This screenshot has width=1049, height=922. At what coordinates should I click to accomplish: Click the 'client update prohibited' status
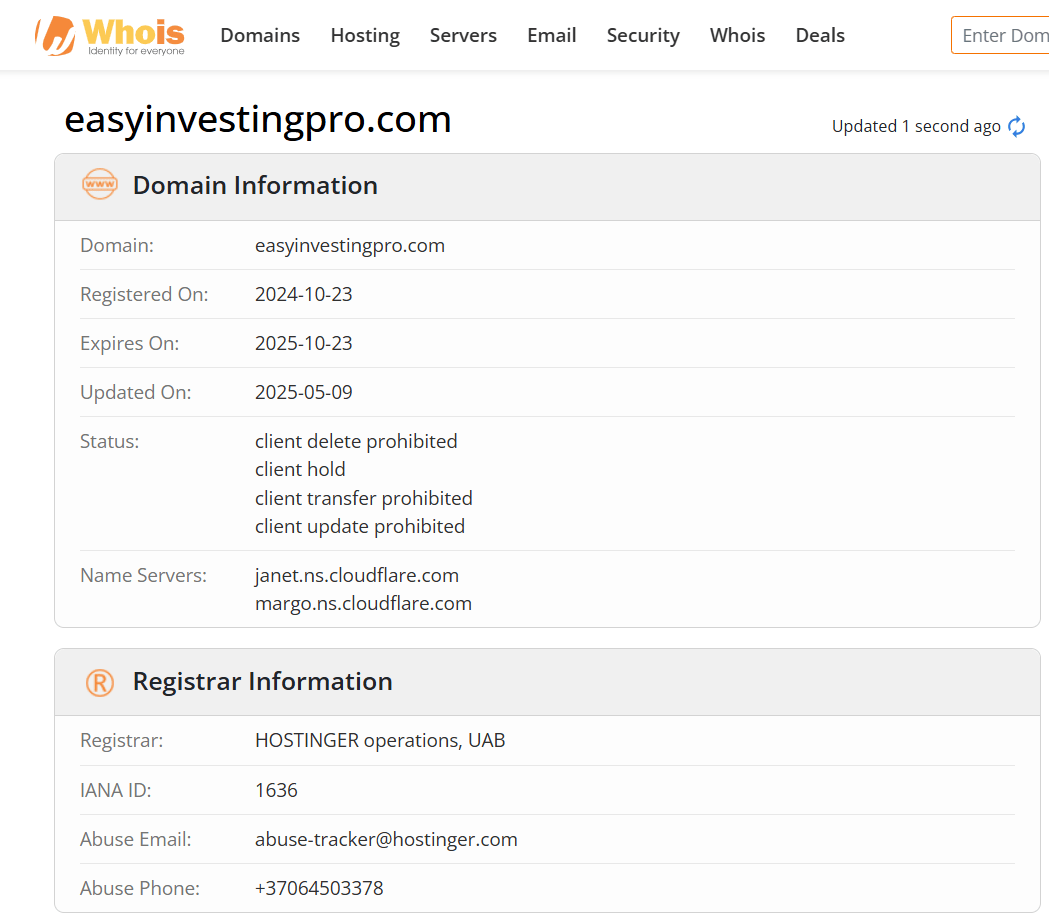click(360, 527)
